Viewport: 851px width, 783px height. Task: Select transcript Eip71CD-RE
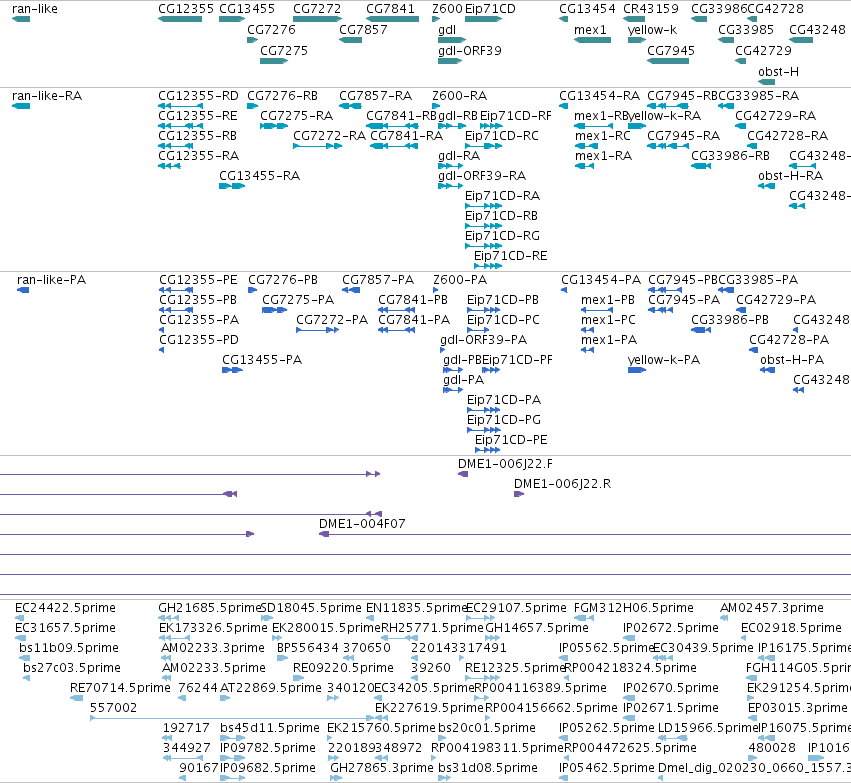pyautogui.click(x=487, y=266)
